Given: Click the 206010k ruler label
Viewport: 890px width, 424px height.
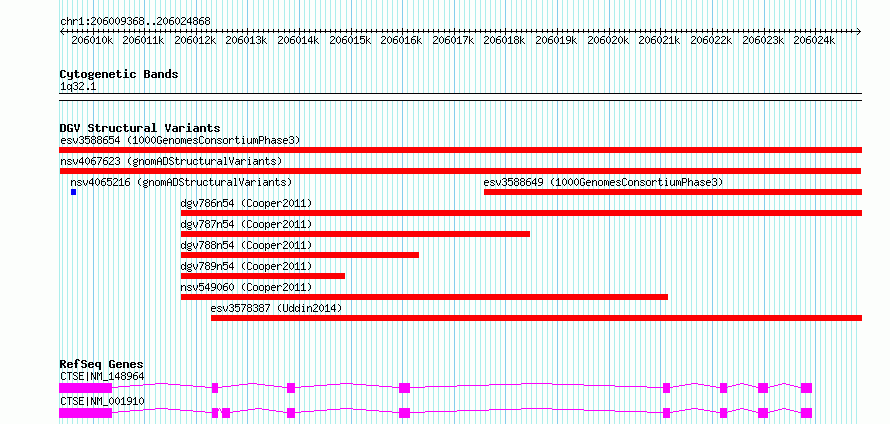Looking at the screenshot, I should (92, 40).
